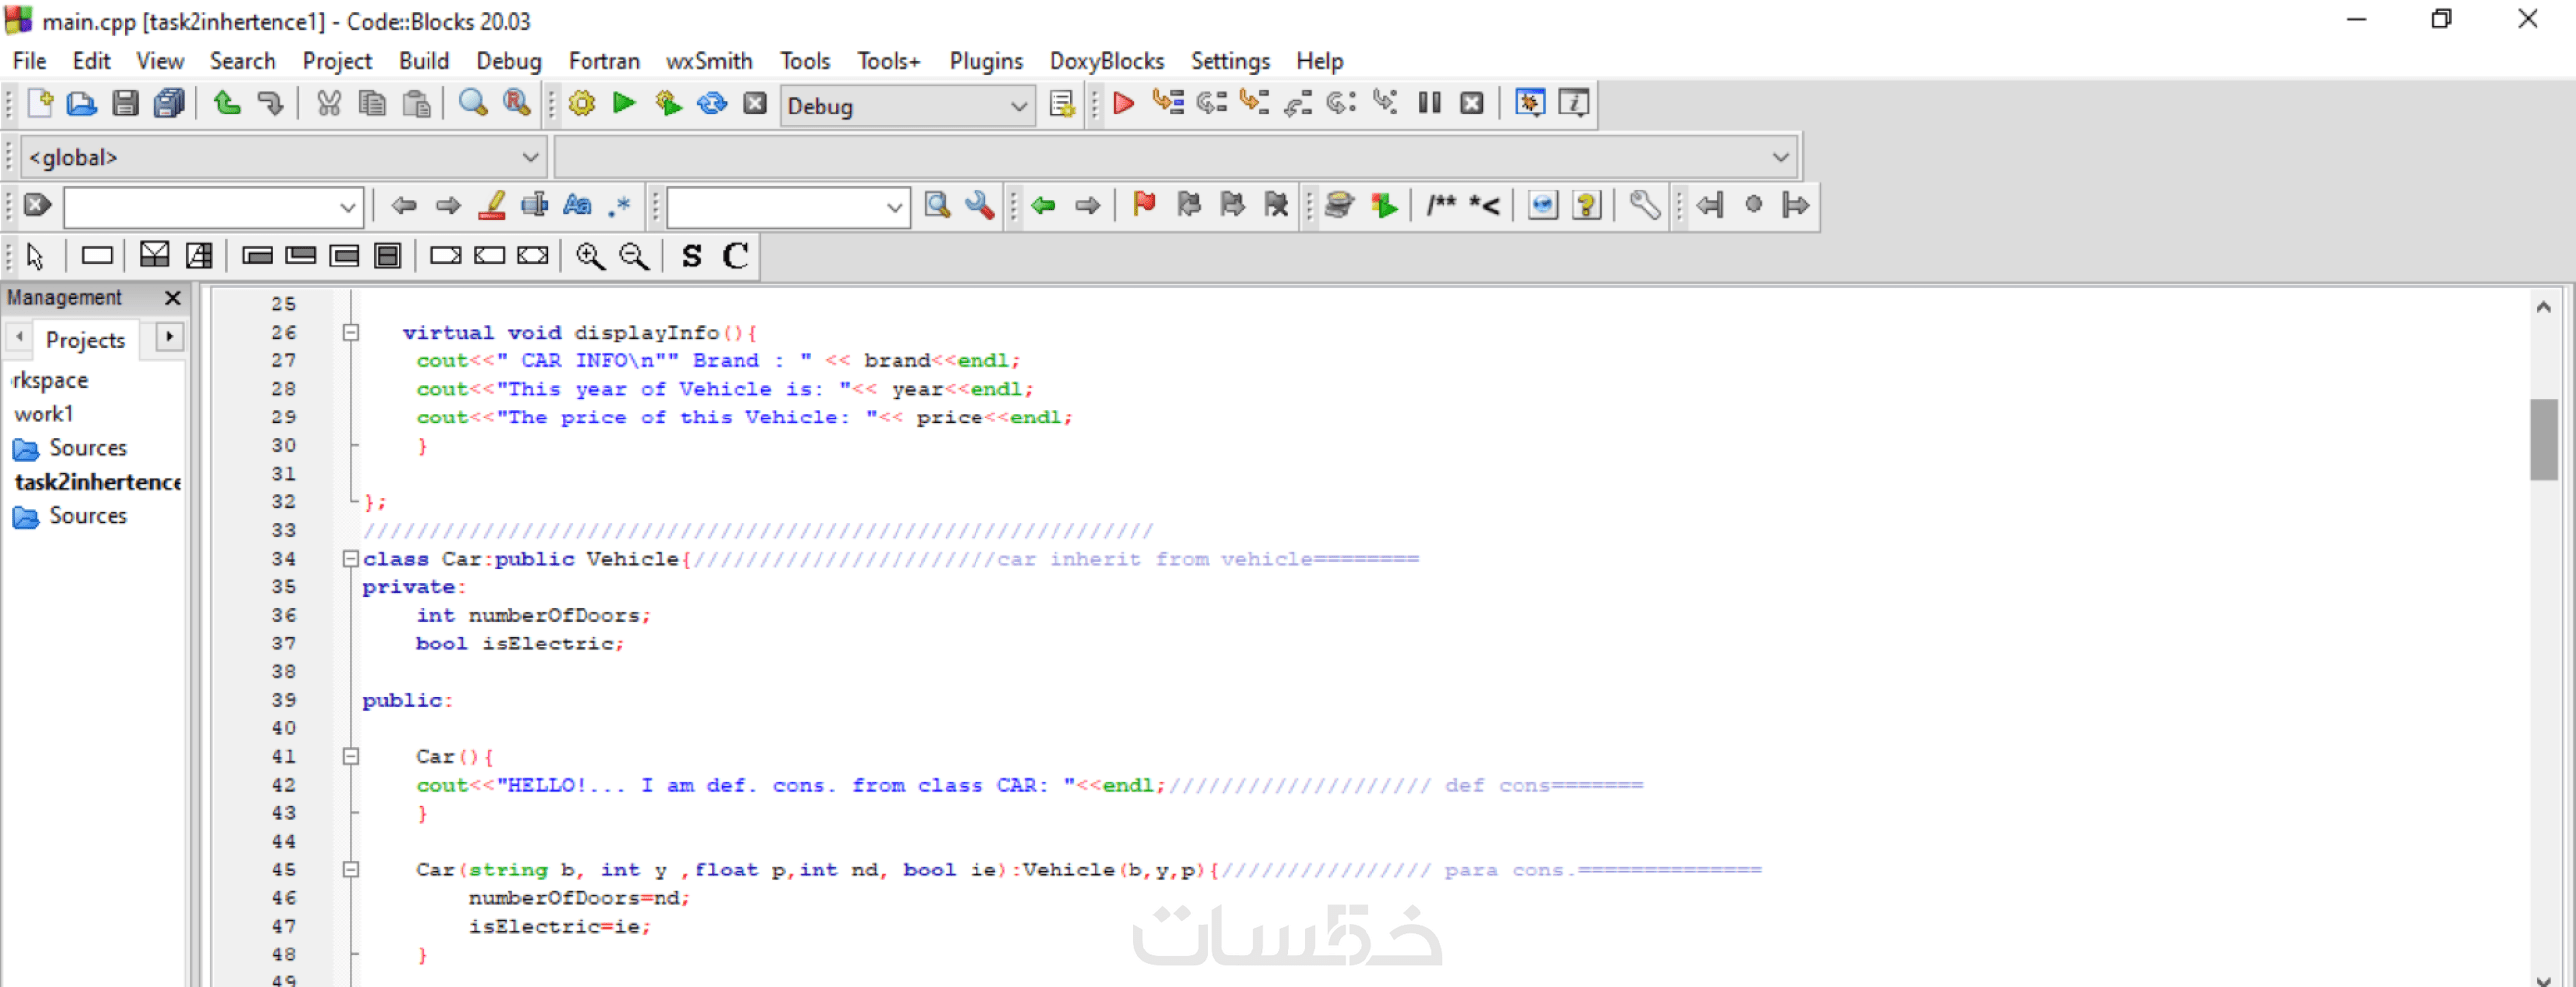2576x987 pixels.
Task: Jump to the previous bookmark
Action: click(1188, 205)
